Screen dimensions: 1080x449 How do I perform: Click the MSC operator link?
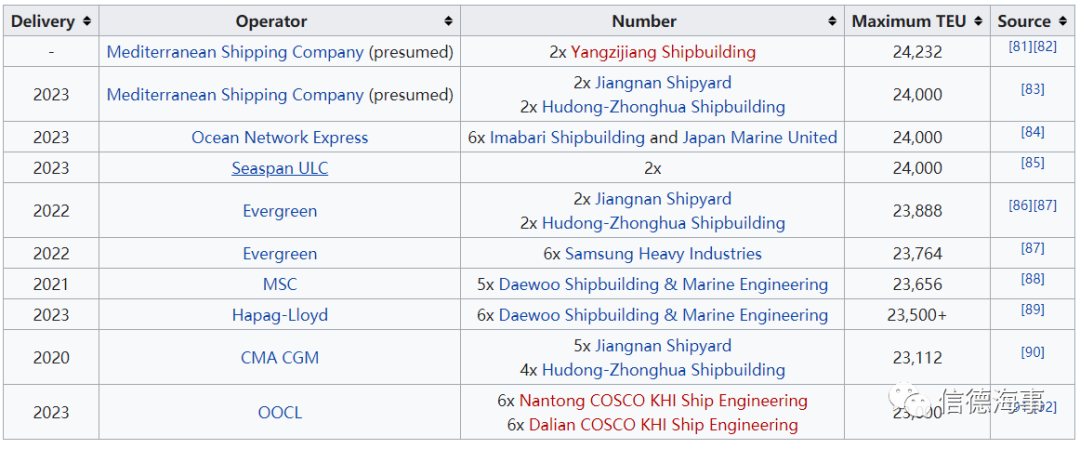pos(280,285)
